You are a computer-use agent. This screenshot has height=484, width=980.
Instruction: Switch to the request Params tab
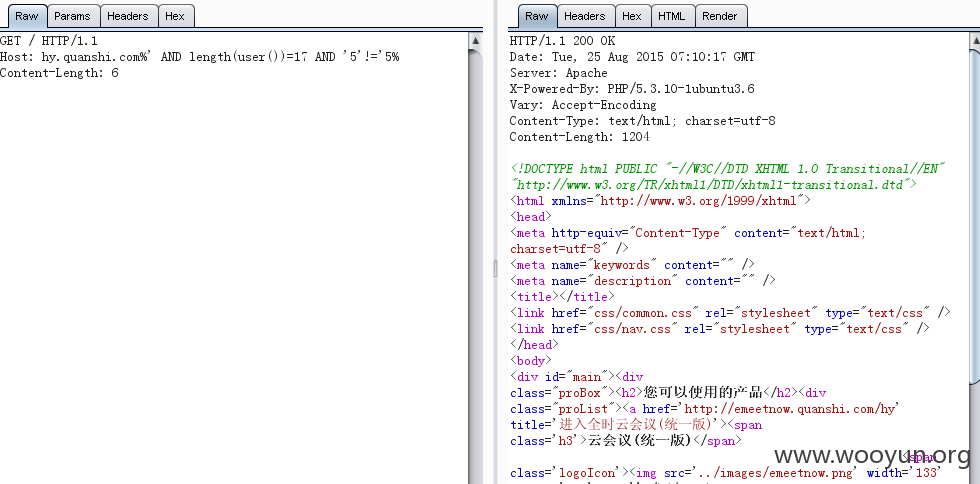[x=72, y=16]
